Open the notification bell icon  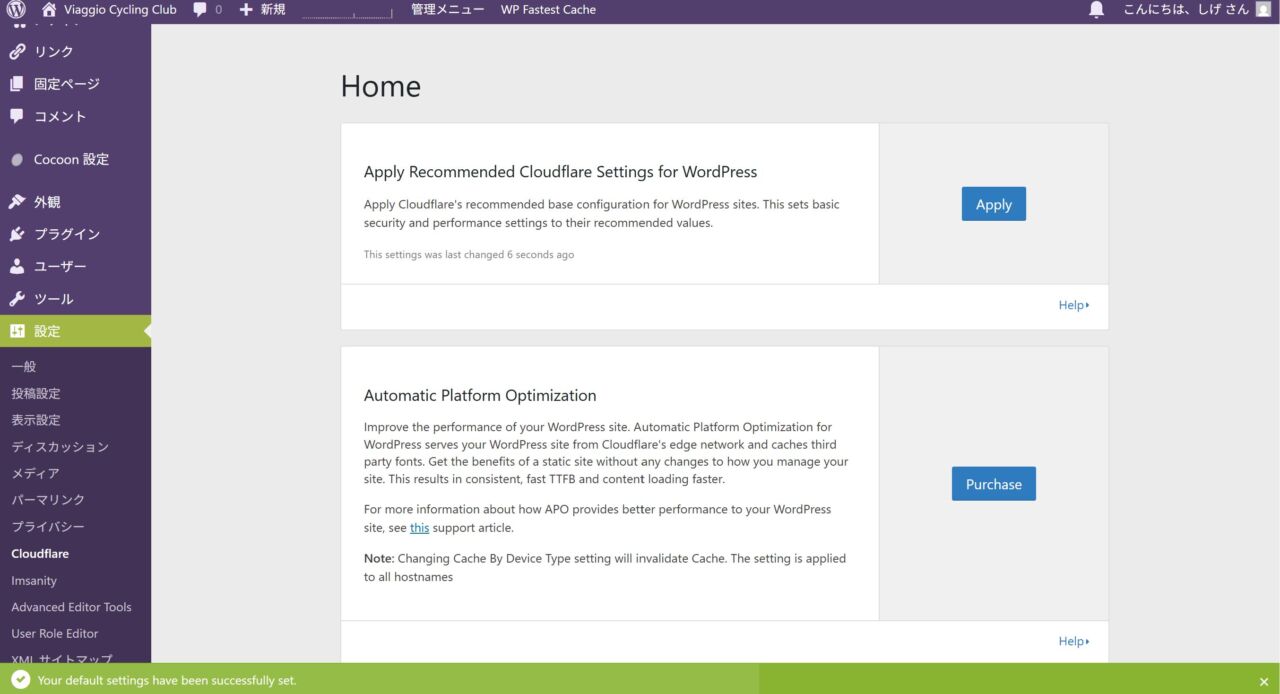click(x=1096, y=10)
